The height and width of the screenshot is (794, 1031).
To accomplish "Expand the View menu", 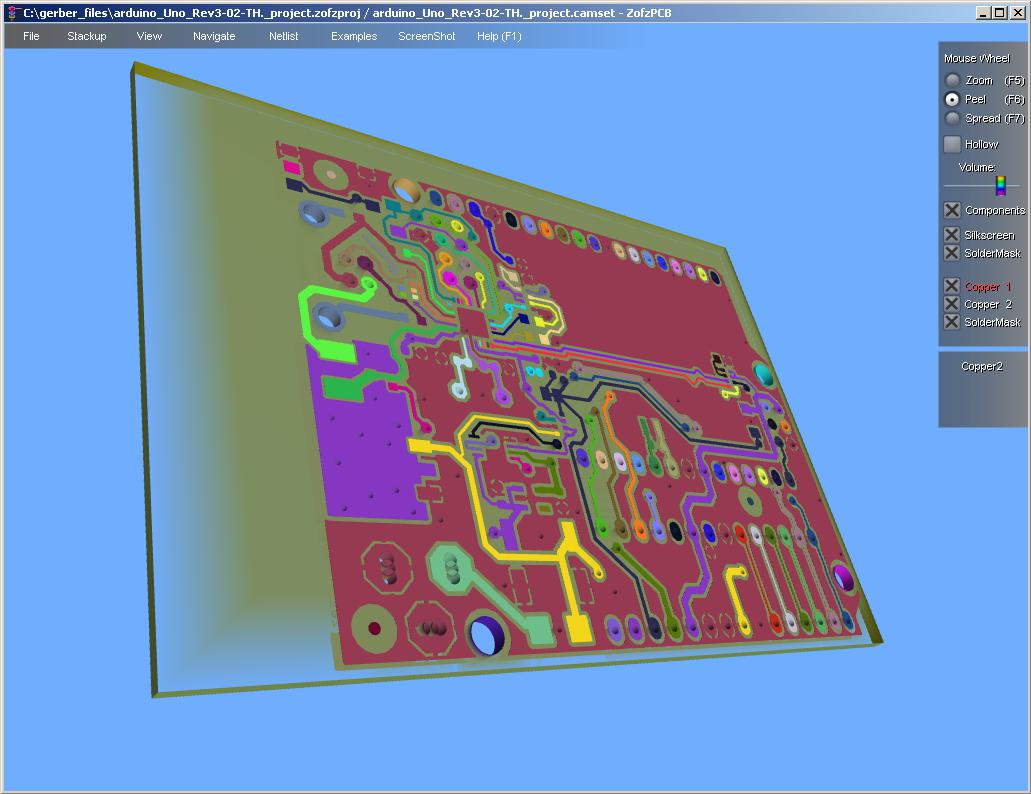I will coord(149,36).
